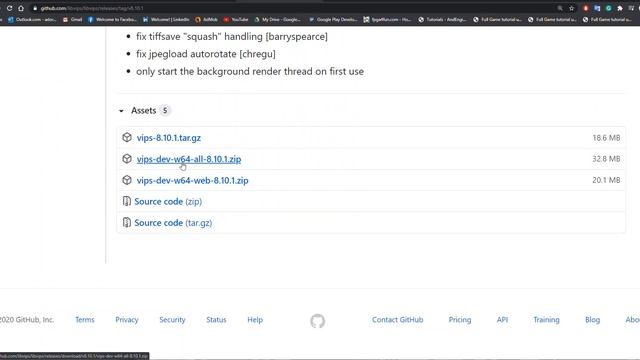The height and width of the screenshot is (360, 640).
Task: Download vips-8.10.1.tar.gz
Action: pyautogui.click(x=169, y=138)
